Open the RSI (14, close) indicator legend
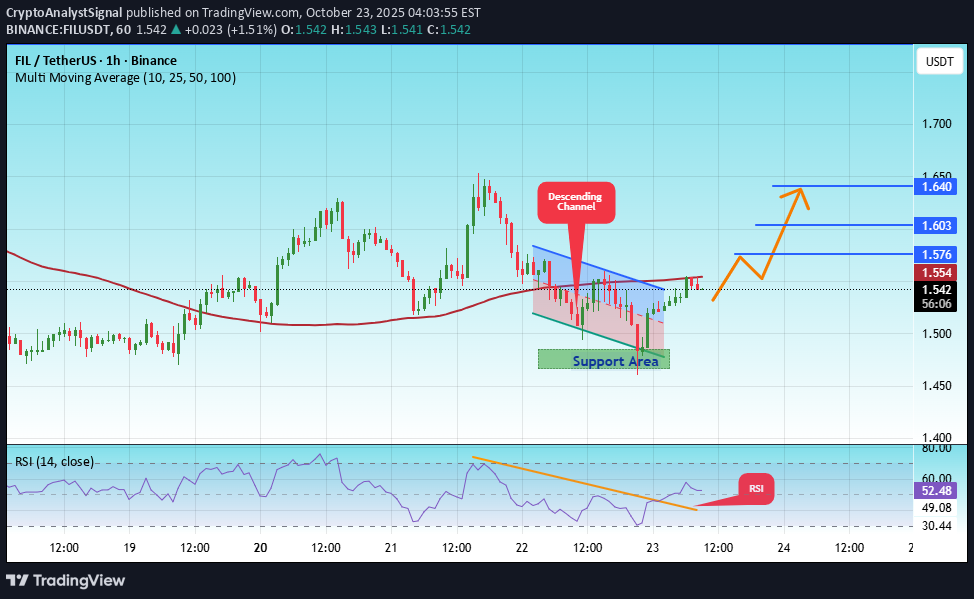The width and height of the screenshot is (974, 599). 54,462
